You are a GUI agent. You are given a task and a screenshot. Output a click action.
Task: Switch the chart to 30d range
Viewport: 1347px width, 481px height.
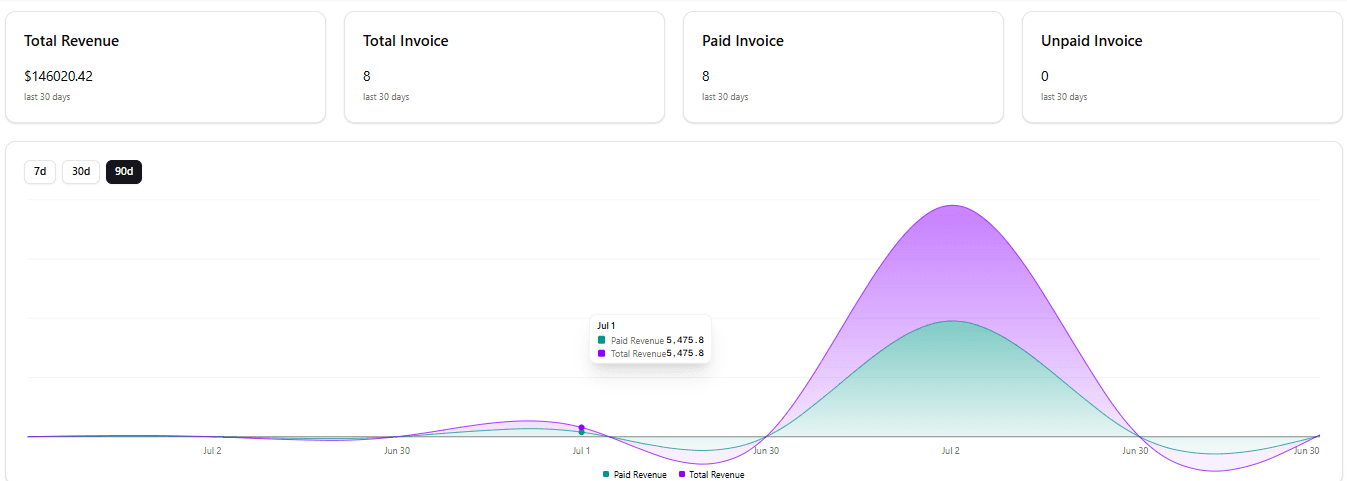click(81, 172)
